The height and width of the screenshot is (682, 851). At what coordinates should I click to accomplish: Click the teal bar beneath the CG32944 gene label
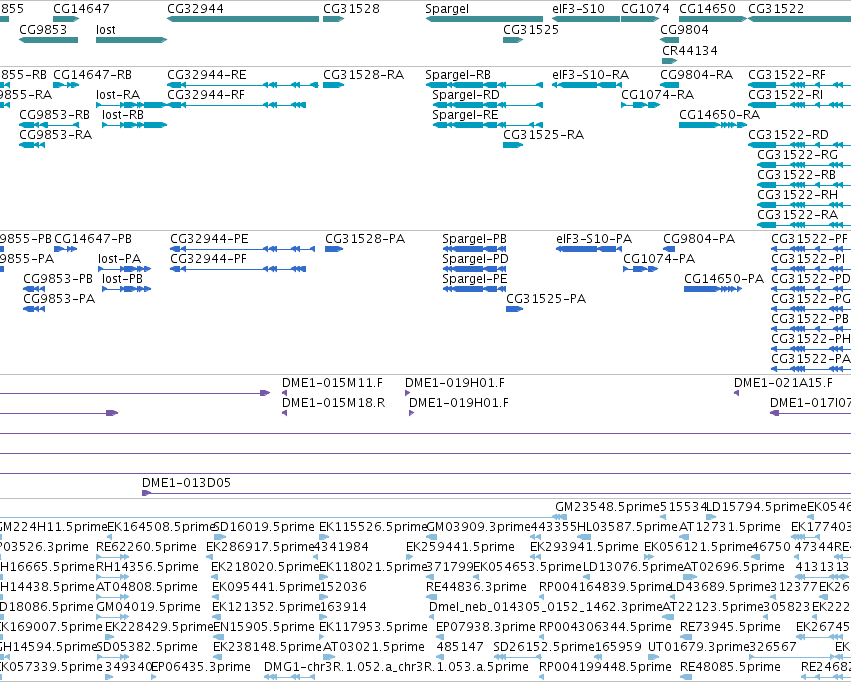(243, 19)
